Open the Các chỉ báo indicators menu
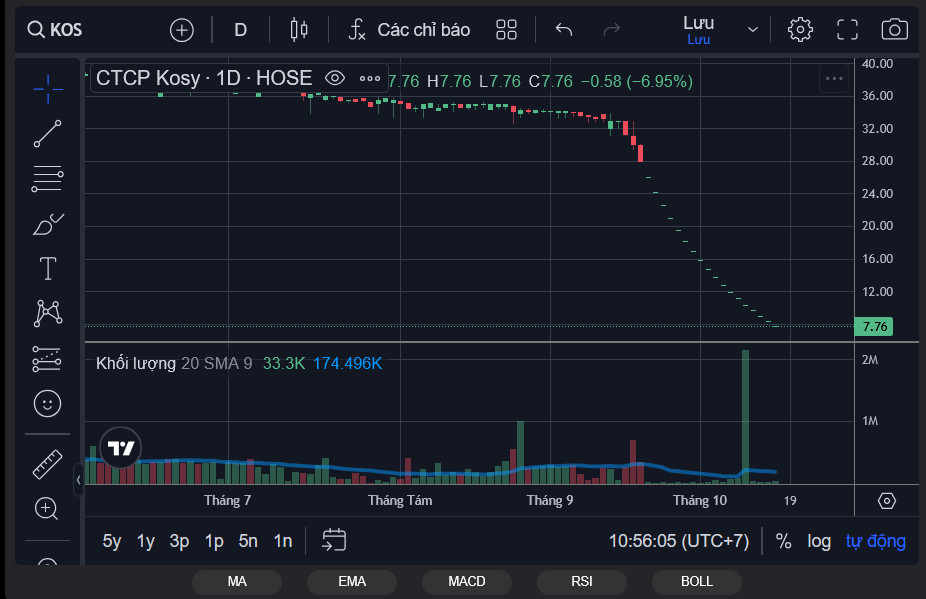The image size is (926, 599). 409,30
